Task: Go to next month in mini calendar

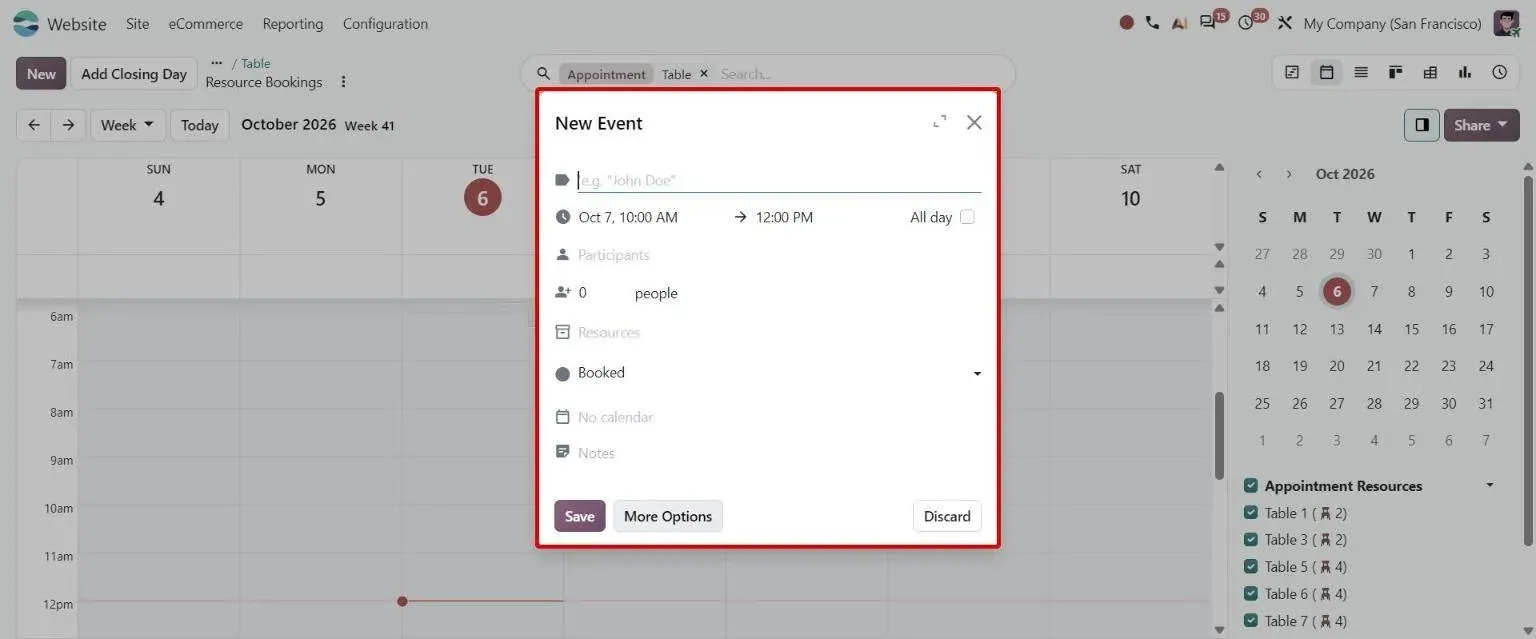Action: click(1289, 174)
